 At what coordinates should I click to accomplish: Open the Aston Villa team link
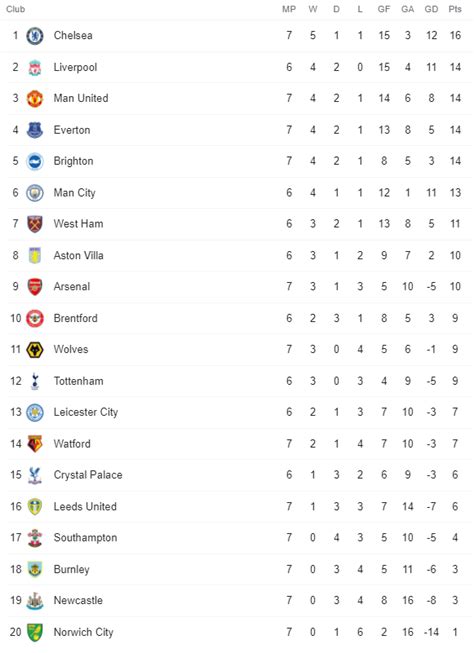coord(78,256)
